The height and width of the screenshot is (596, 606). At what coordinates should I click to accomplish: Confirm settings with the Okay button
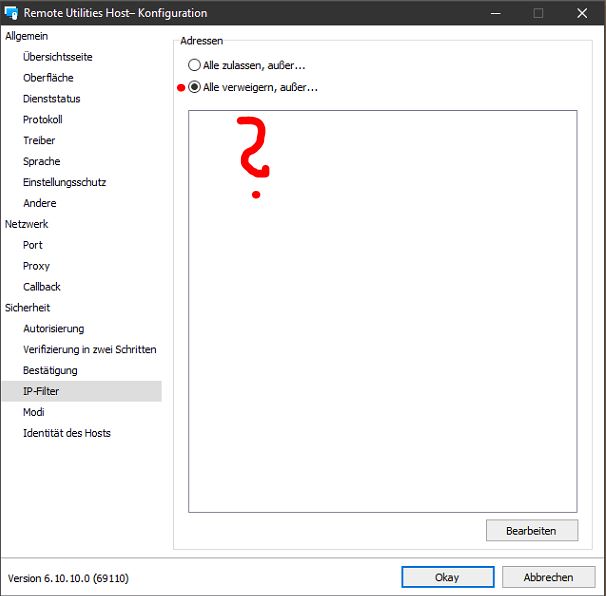tap(447, 577)
